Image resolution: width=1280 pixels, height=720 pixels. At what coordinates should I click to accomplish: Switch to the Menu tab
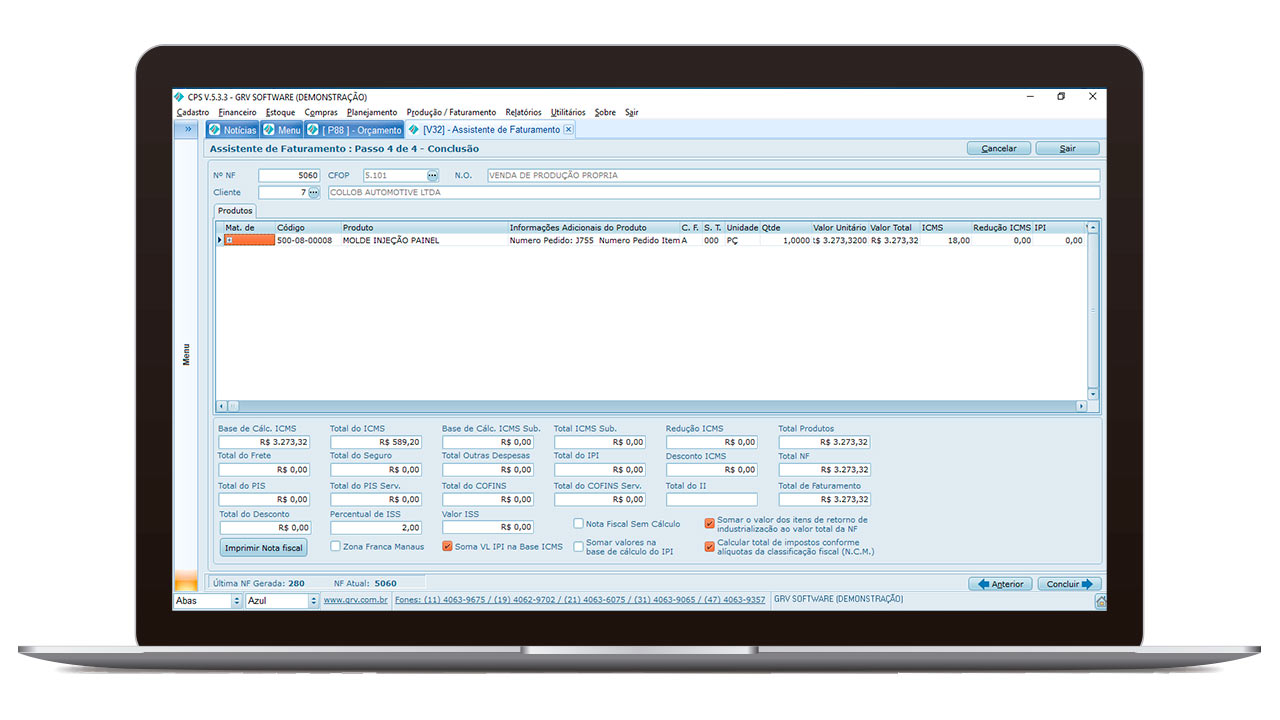pos(281,130)
